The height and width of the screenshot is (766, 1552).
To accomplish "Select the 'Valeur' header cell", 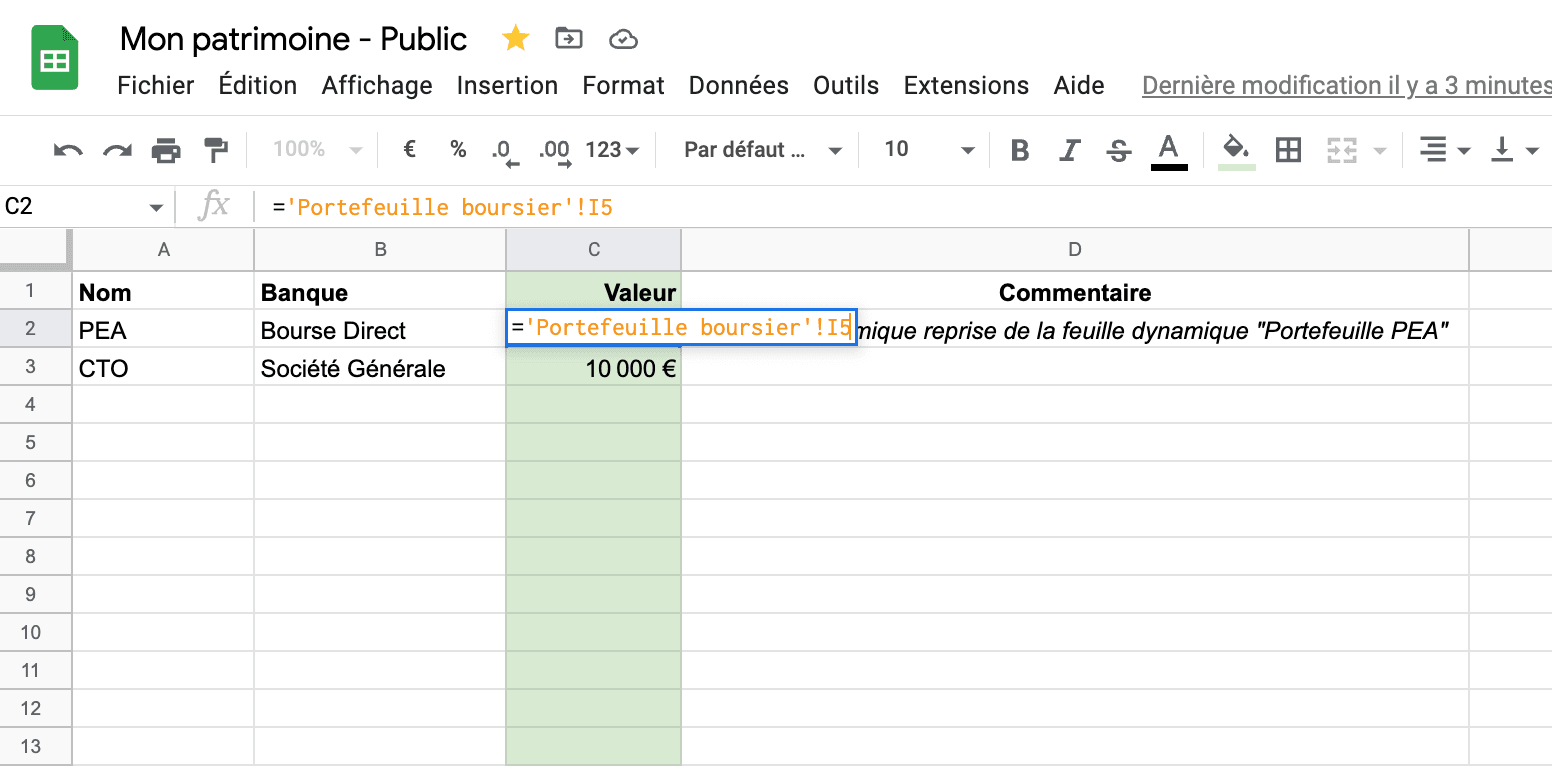I will pyautogui.click(x=594, y=292).
